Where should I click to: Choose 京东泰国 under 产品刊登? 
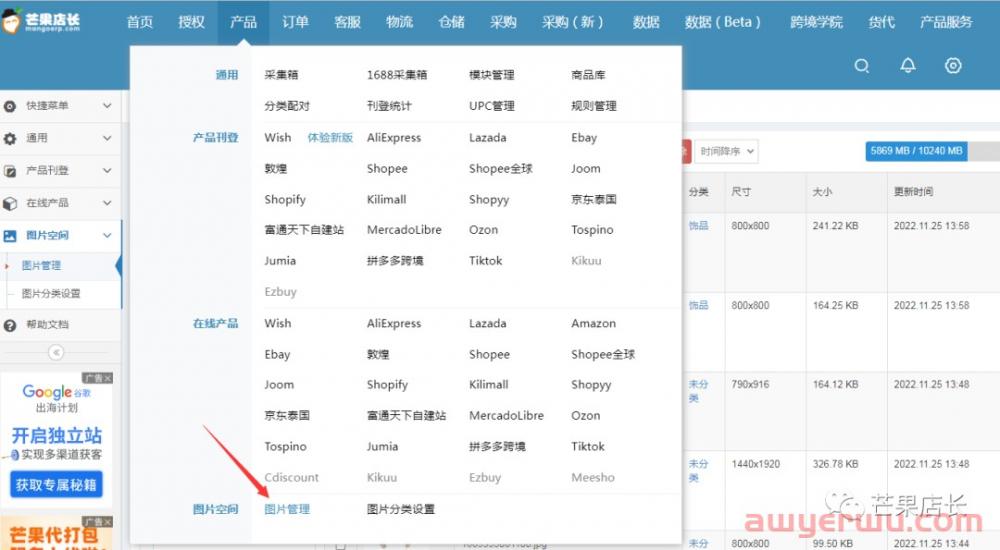[x=594, y=199]
